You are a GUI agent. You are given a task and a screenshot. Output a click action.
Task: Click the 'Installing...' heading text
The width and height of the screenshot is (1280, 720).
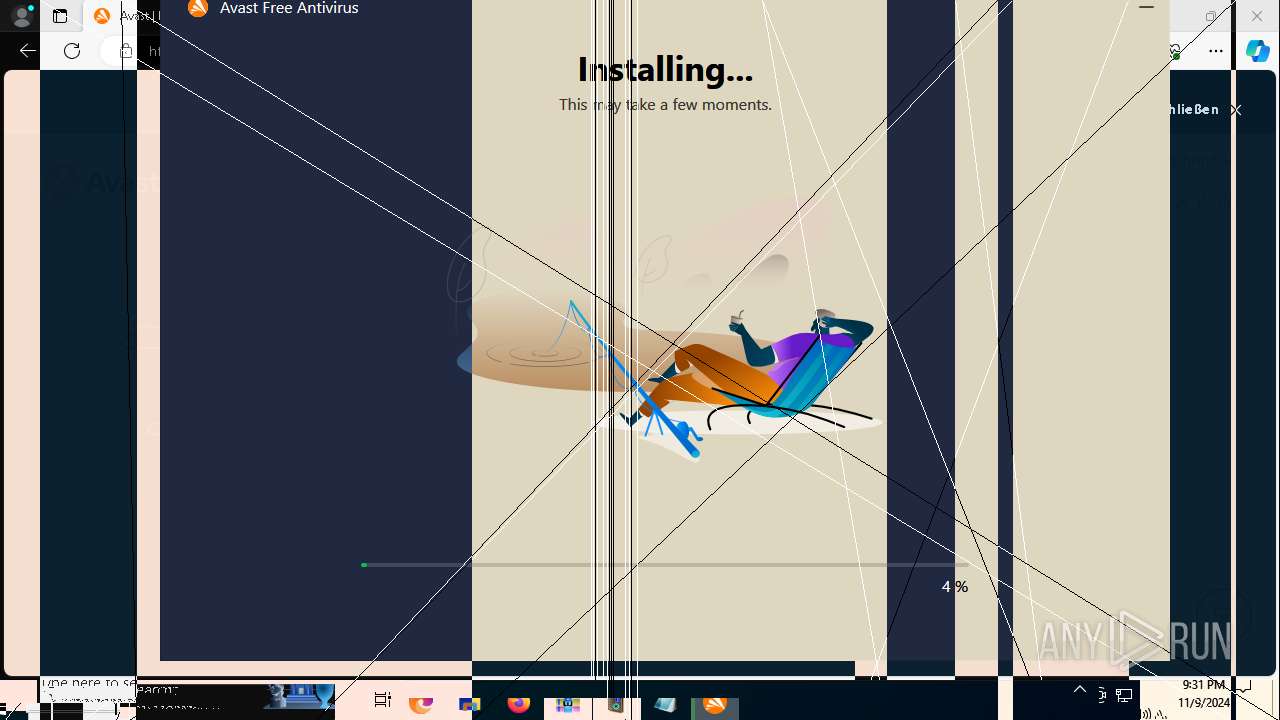(x=665, y=69)
